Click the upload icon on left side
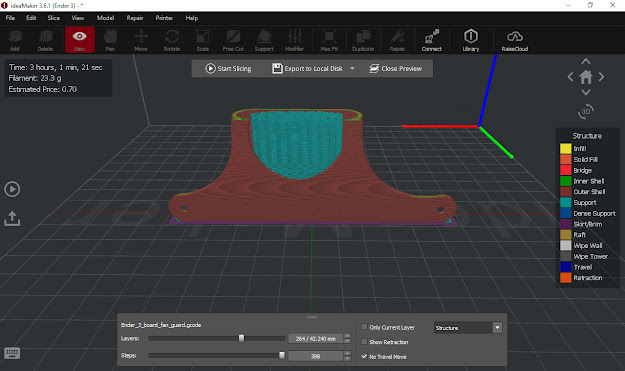The height and width of the screenshot is (371, 625). click(x=12, y=218)
